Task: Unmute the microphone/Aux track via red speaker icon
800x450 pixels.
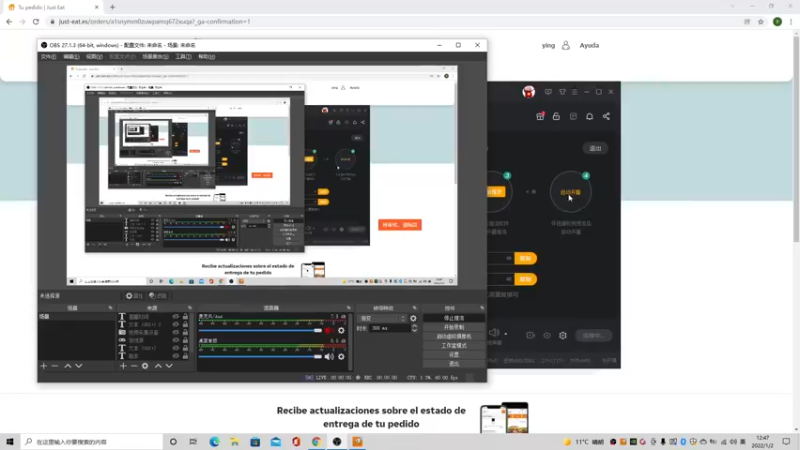Action: coord(329,331)
